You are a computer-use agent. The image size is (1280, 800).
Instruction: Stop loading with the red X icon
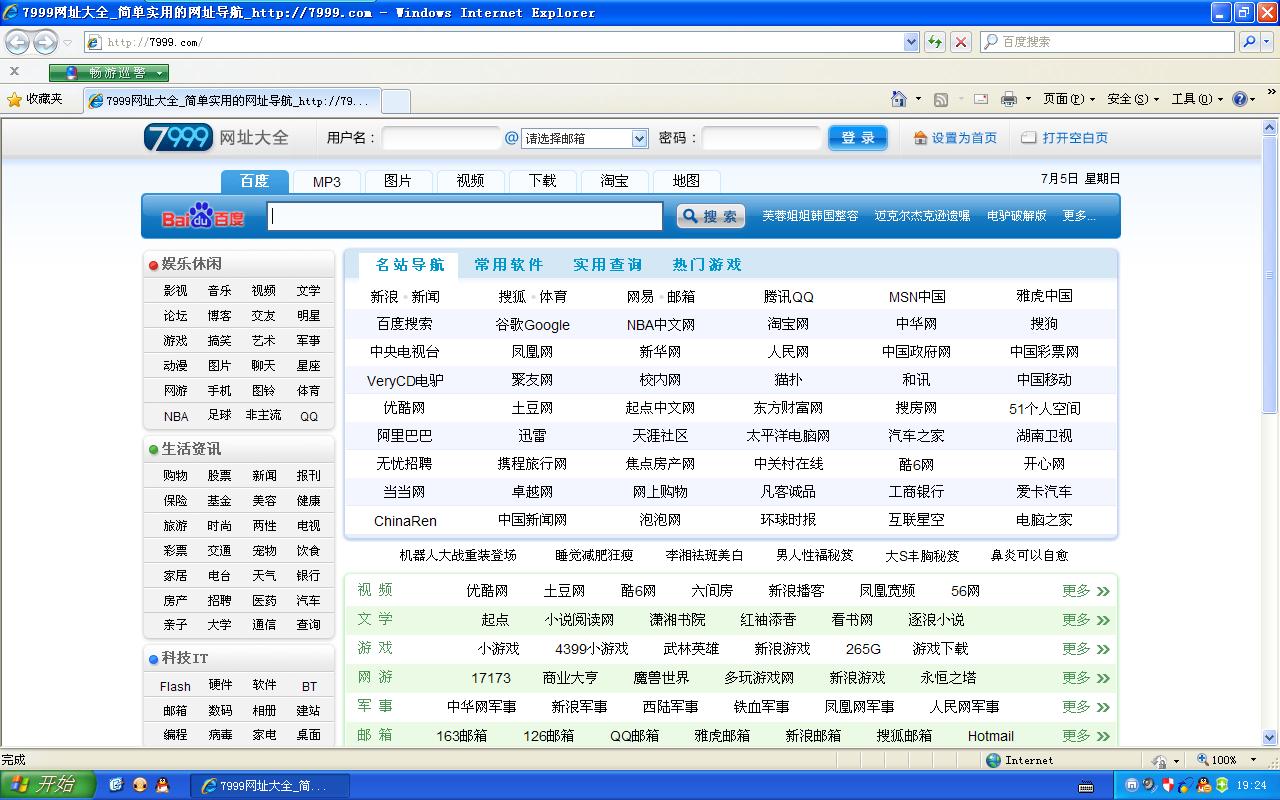961,42
